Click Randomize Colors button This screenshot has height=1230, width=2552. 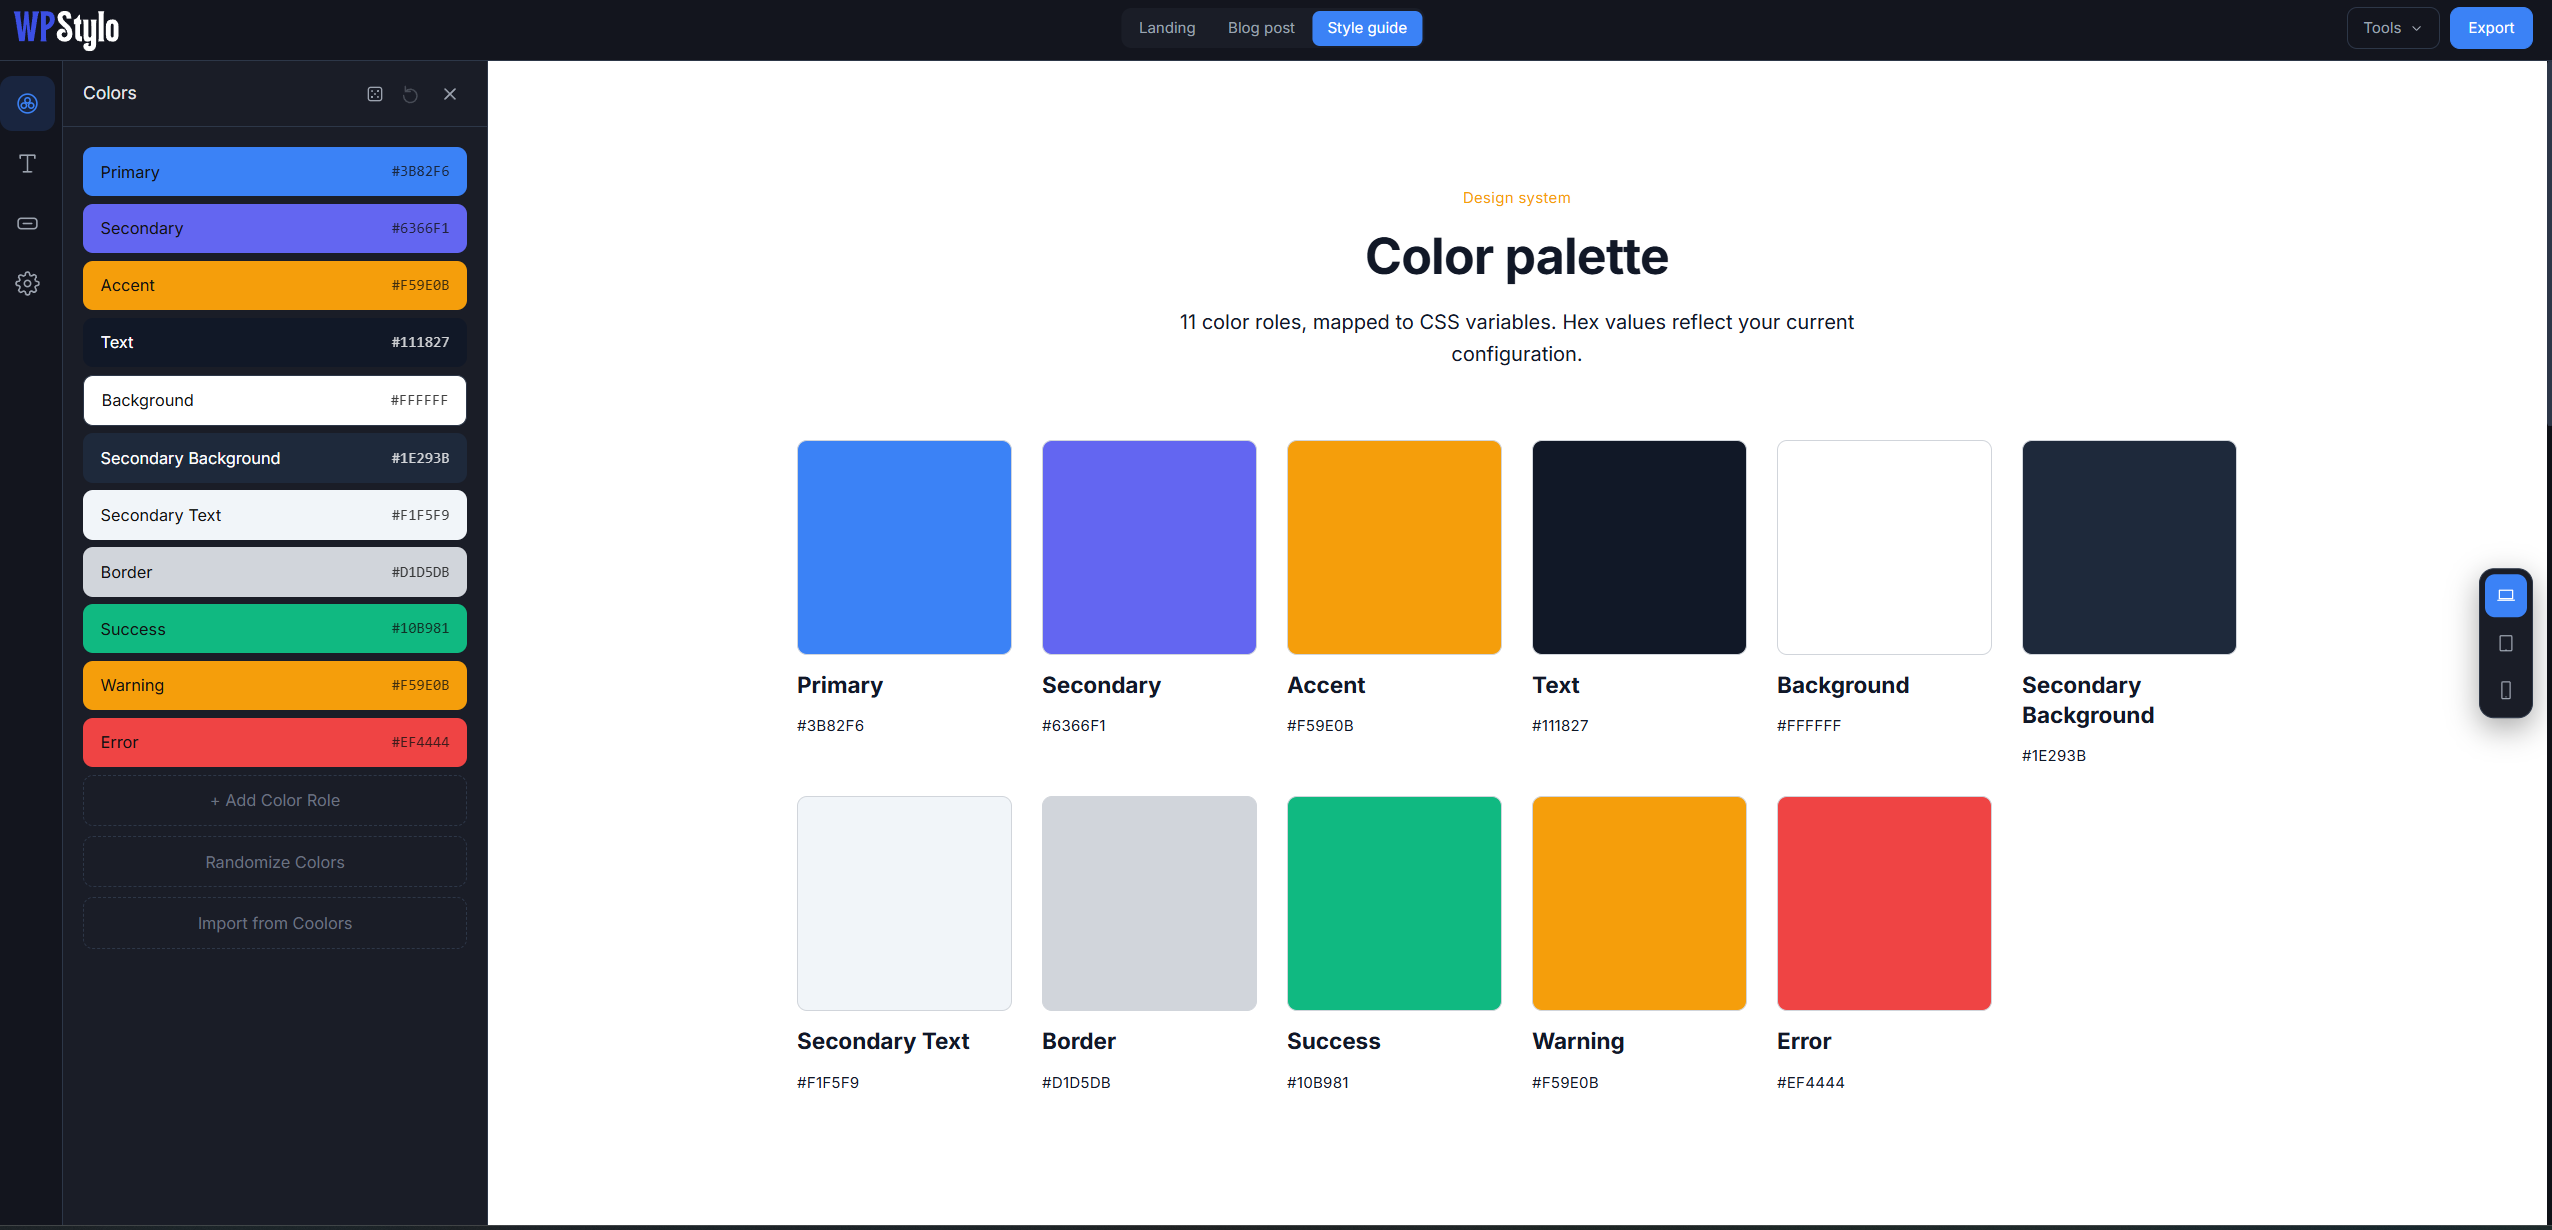[x=275, y=862]
